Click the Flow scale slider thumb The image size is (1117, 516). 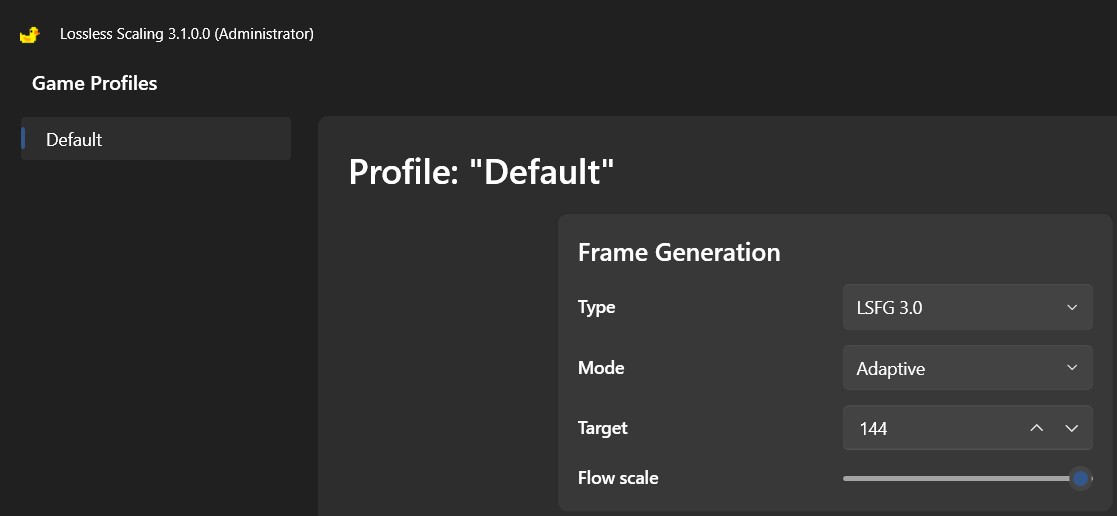pos(1081,478)
